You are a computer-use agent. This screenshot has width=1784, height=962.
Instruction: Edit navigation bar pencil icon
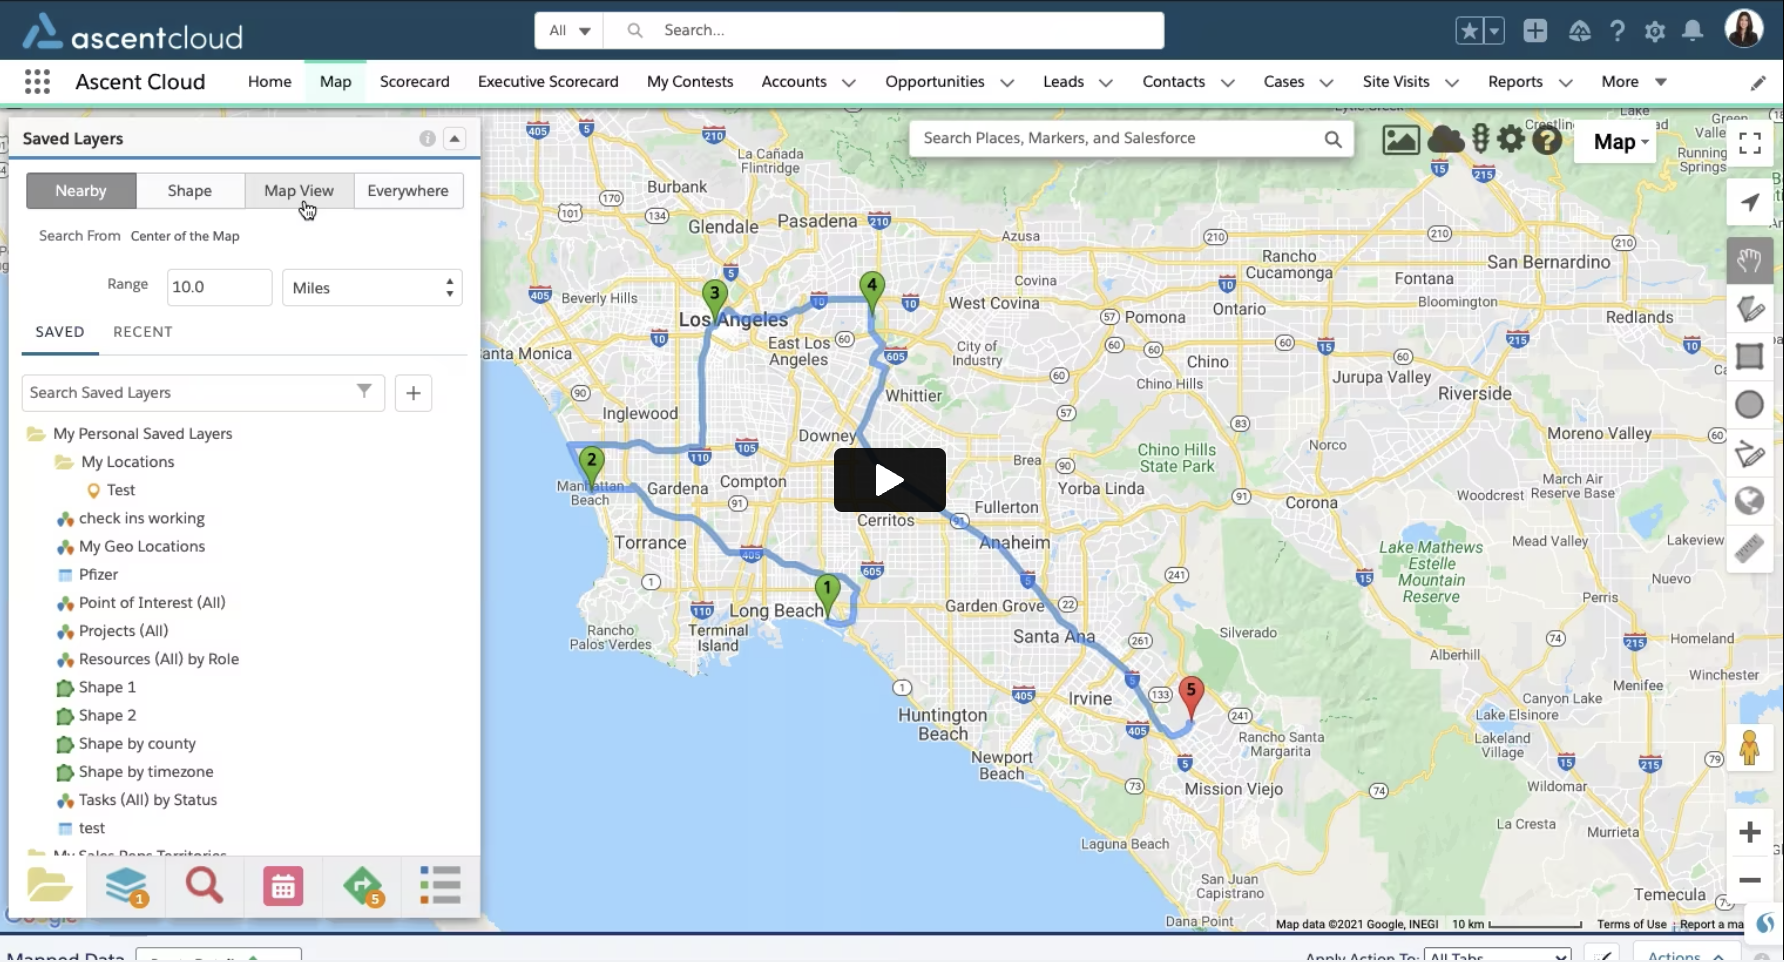[1758, 83]
